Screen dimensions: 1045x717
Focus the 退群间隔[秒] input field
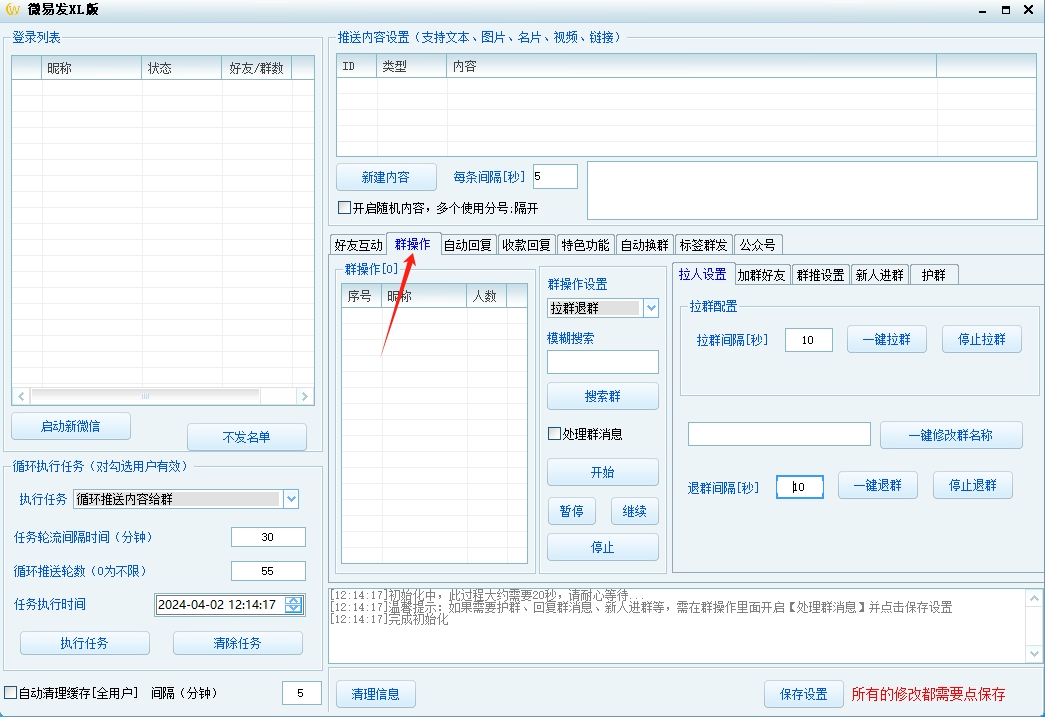coord(800,486)
